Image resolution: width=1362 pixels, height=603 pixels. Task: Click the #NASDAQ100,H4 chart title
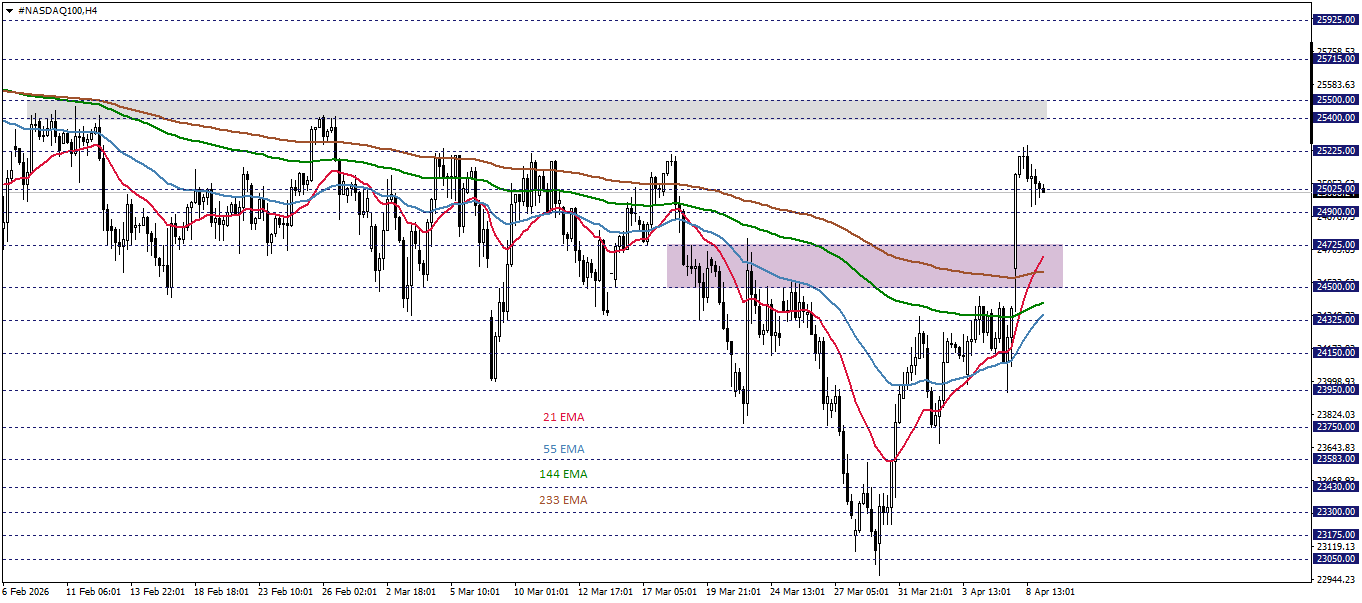(x=55, y=10)
